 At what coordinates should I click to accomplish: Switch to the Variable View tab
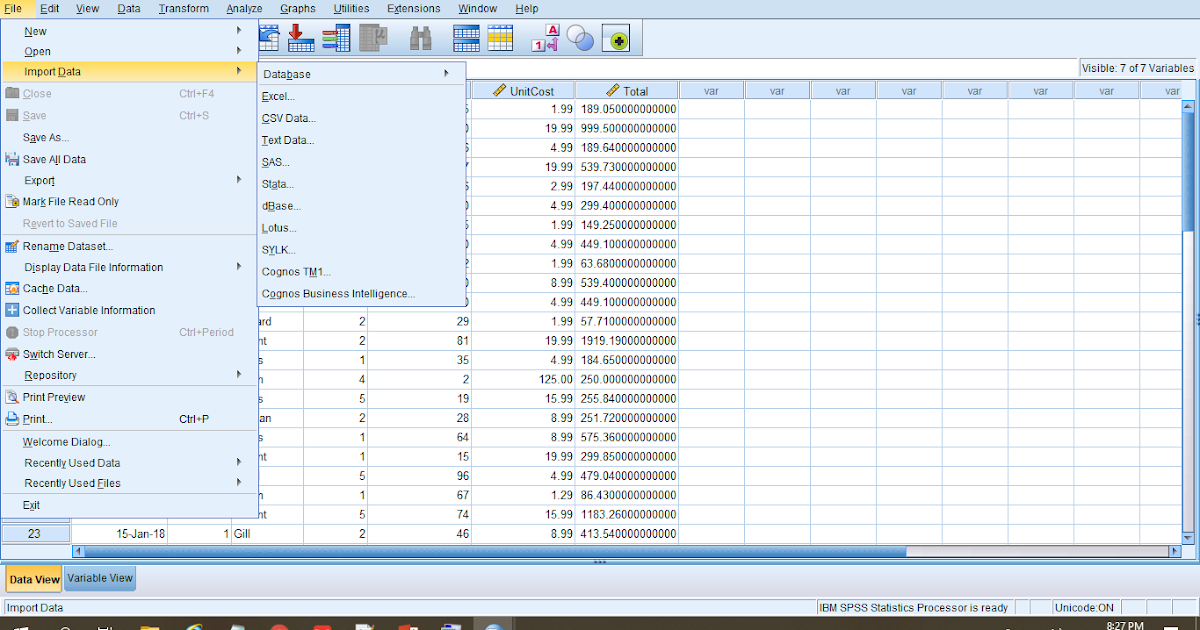pyautogui.click(x=99, y=578)
